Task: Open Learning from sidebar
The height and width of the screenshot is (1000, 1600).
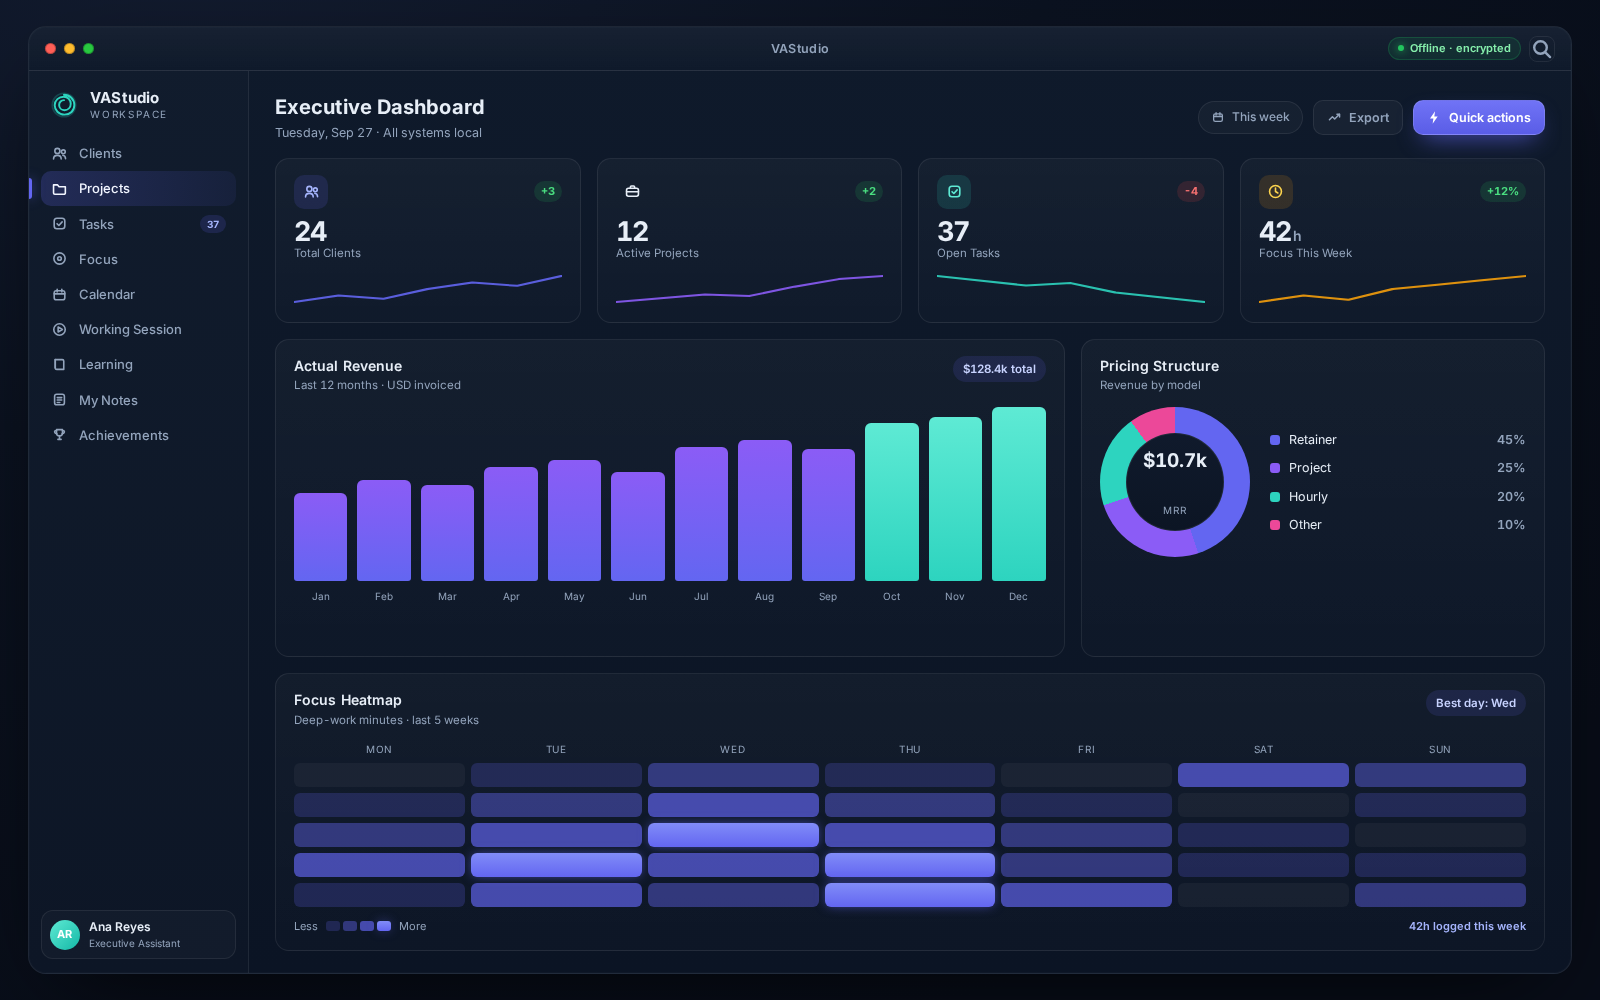Action: pyautogui.click(x=138, y=365)
